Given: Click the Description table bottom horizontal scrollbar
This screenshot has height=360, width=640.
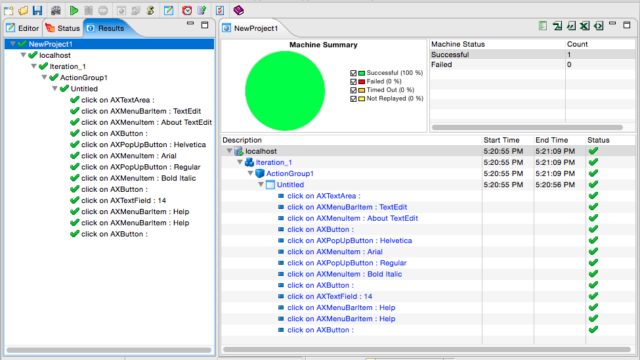Looking at the screenshot, I should (x=427, y=349).
